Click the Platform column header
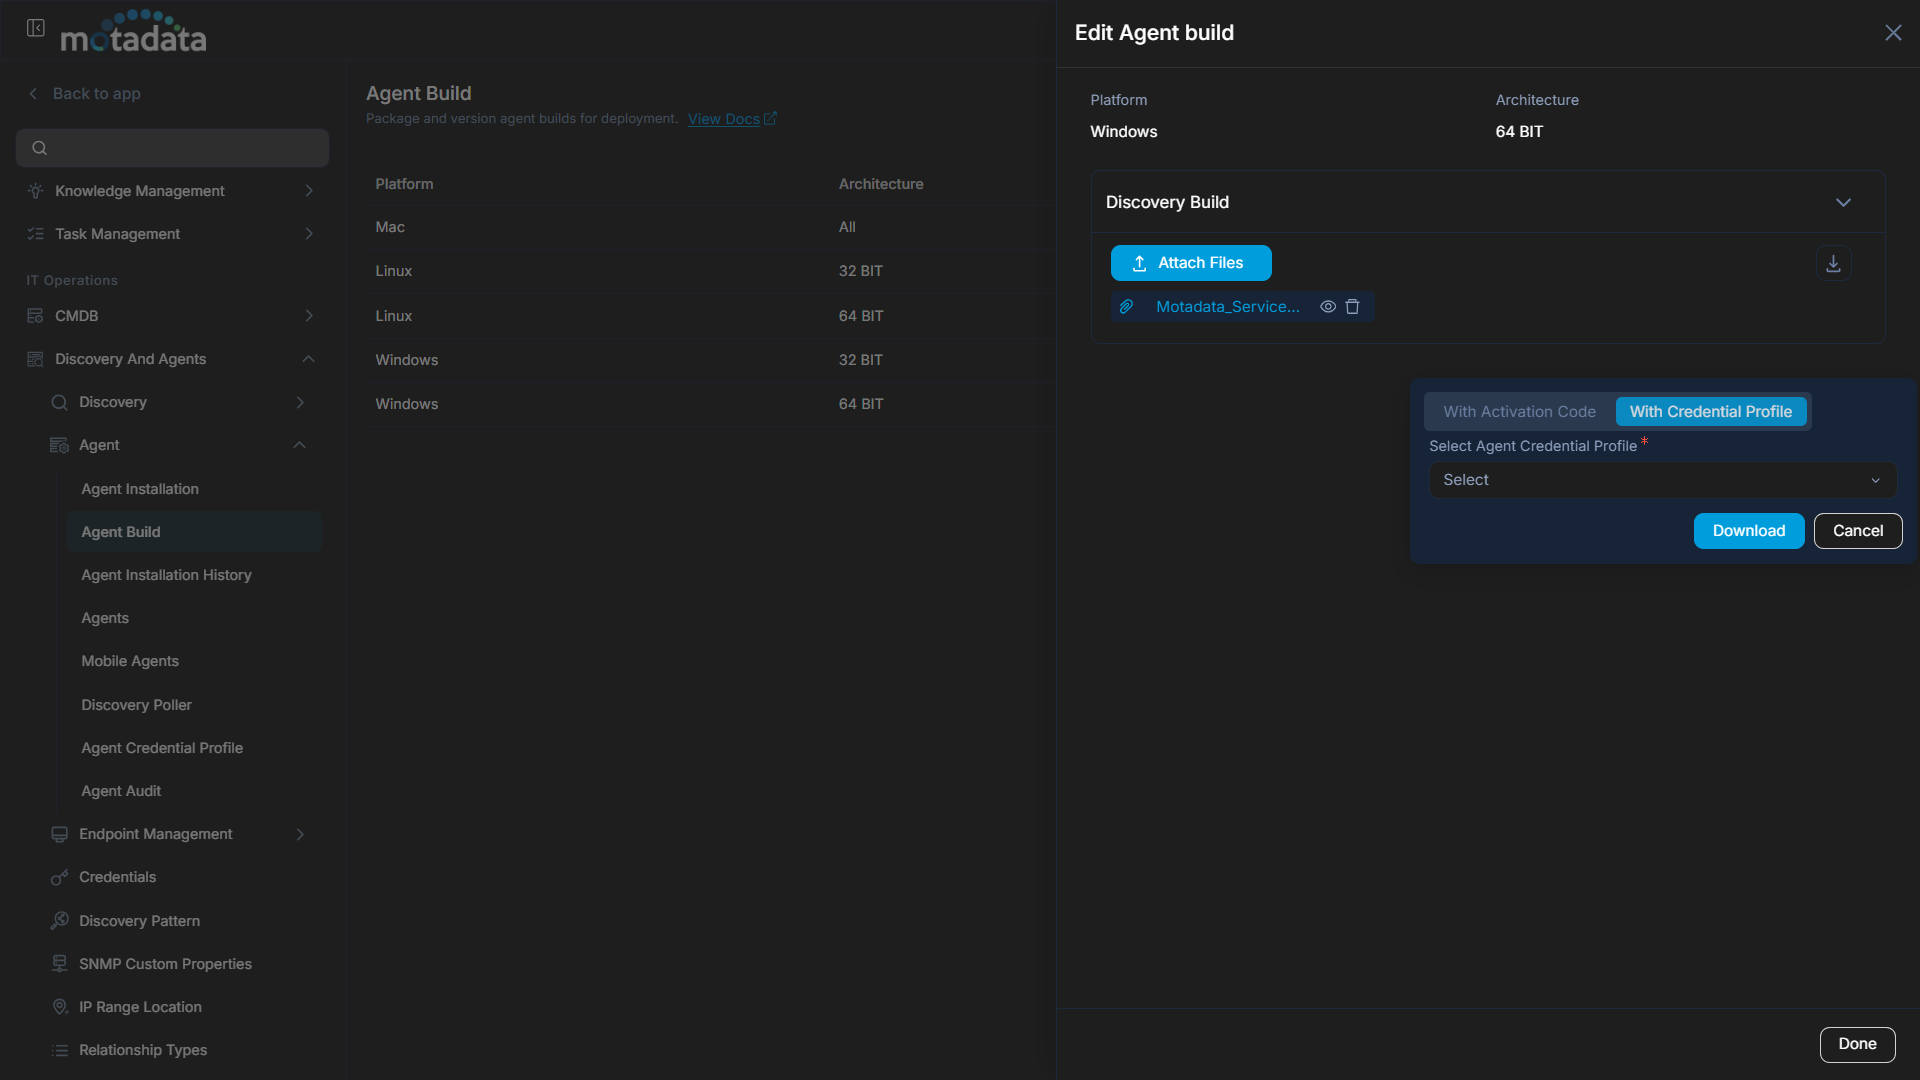This screenshot has width=1920, height=1080. click(x=404, y=184)
